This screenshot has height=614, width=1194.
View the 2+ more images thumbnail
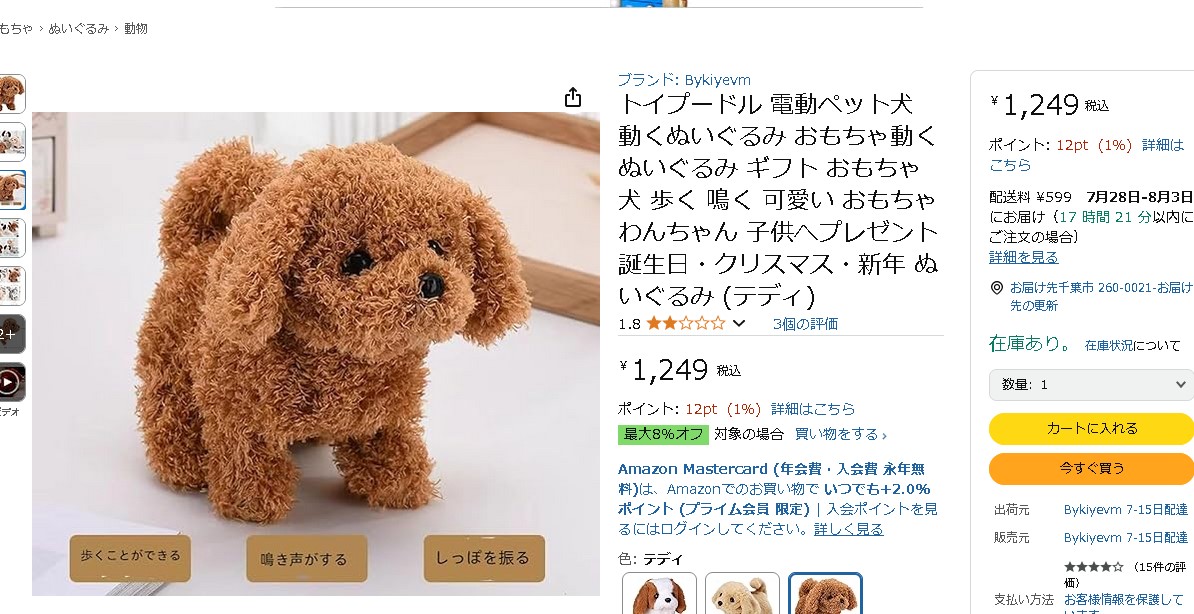pyautogui.click(x=11, y=334)
